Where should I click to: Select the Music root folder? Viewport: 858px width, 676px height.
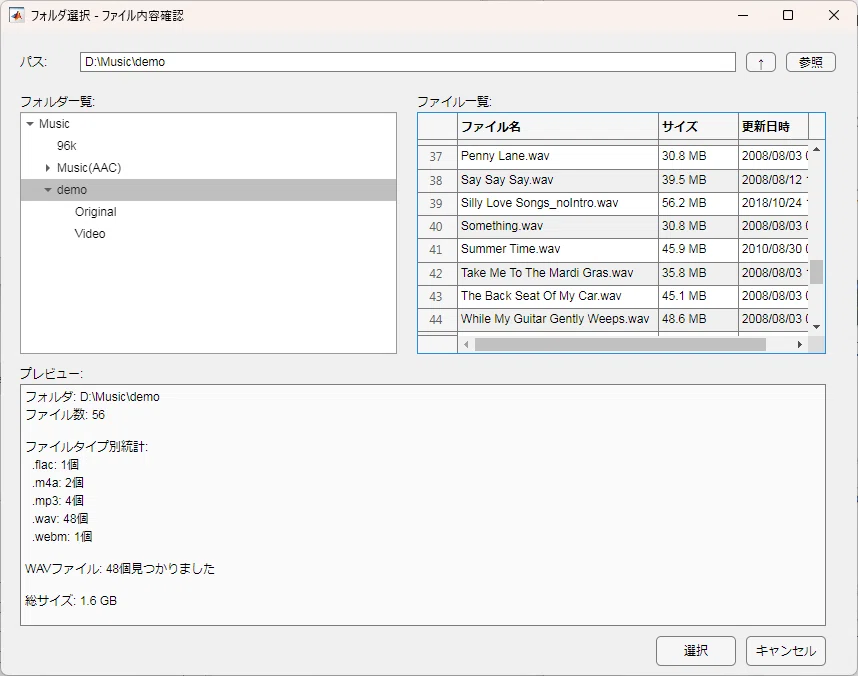click(54, 124)
